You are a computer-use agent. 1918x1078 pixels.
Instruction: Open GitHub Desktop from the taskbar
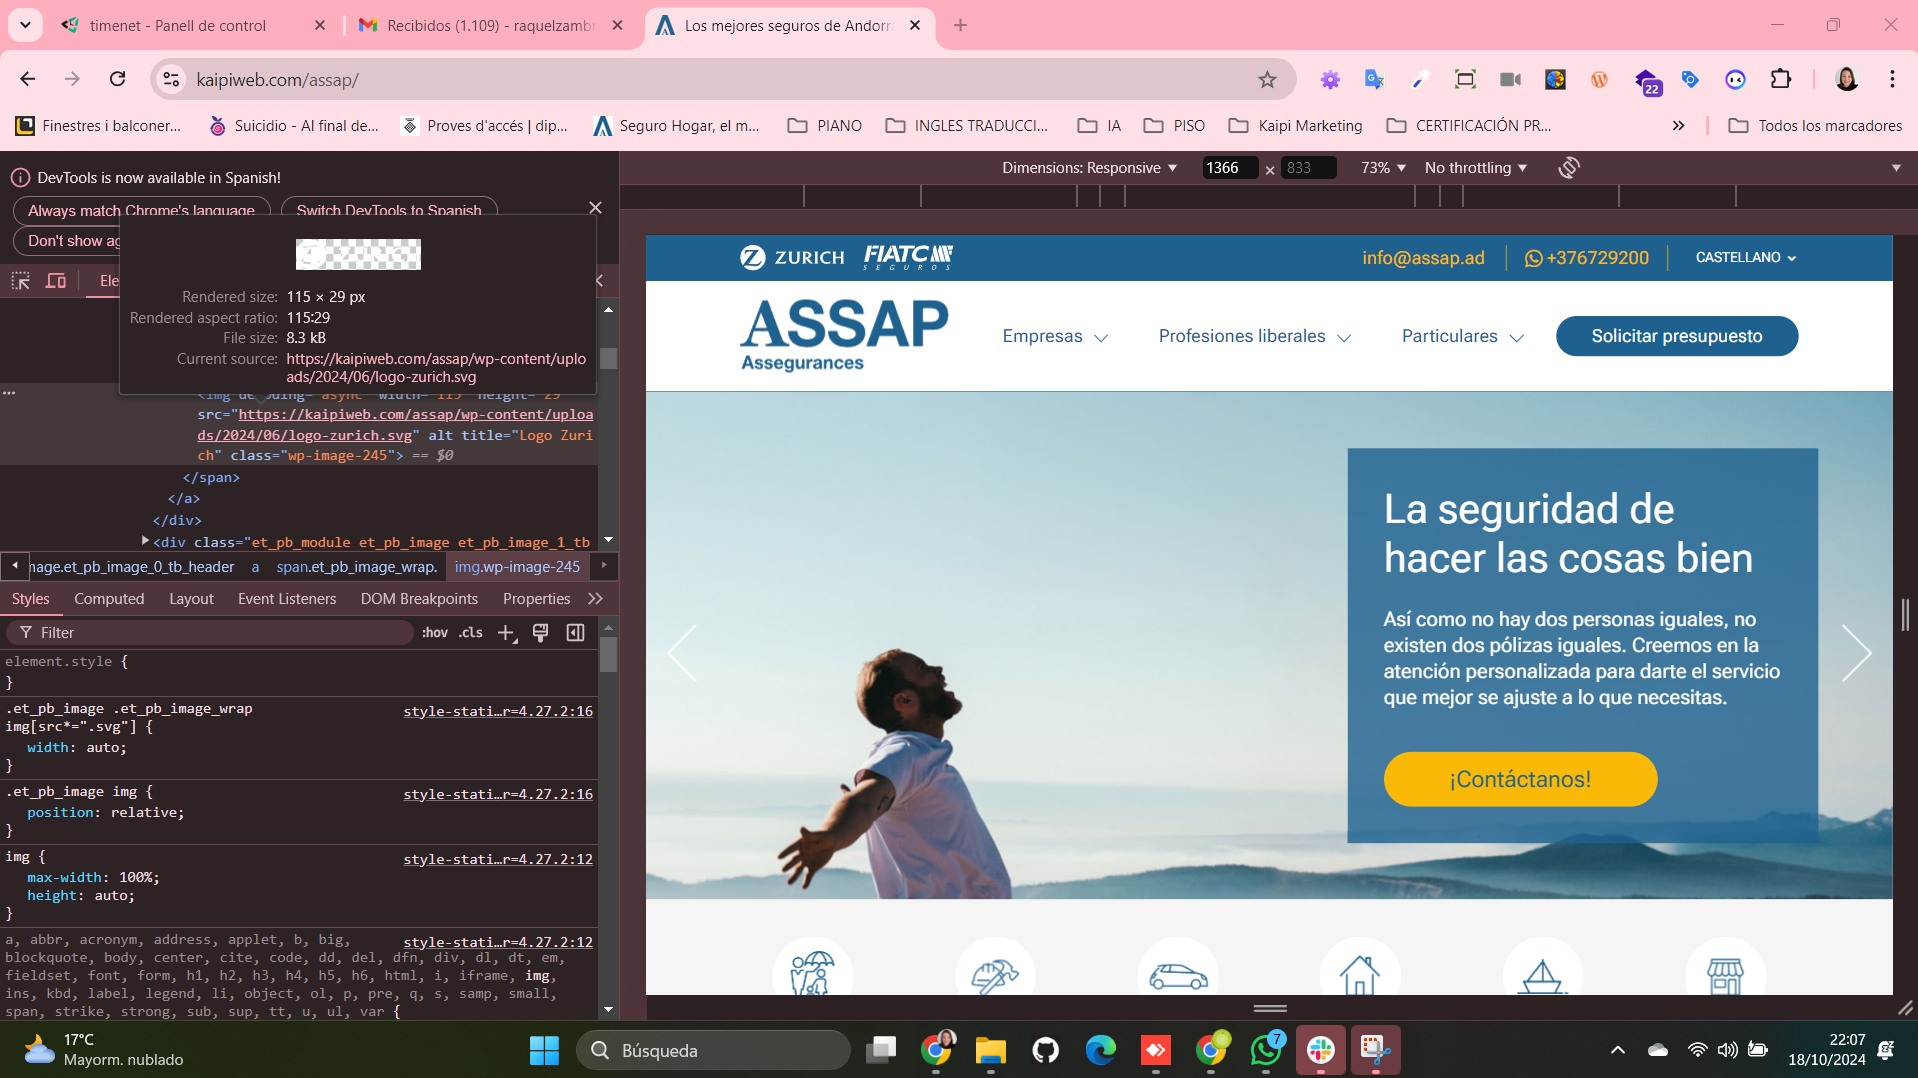[1045, 1050]
